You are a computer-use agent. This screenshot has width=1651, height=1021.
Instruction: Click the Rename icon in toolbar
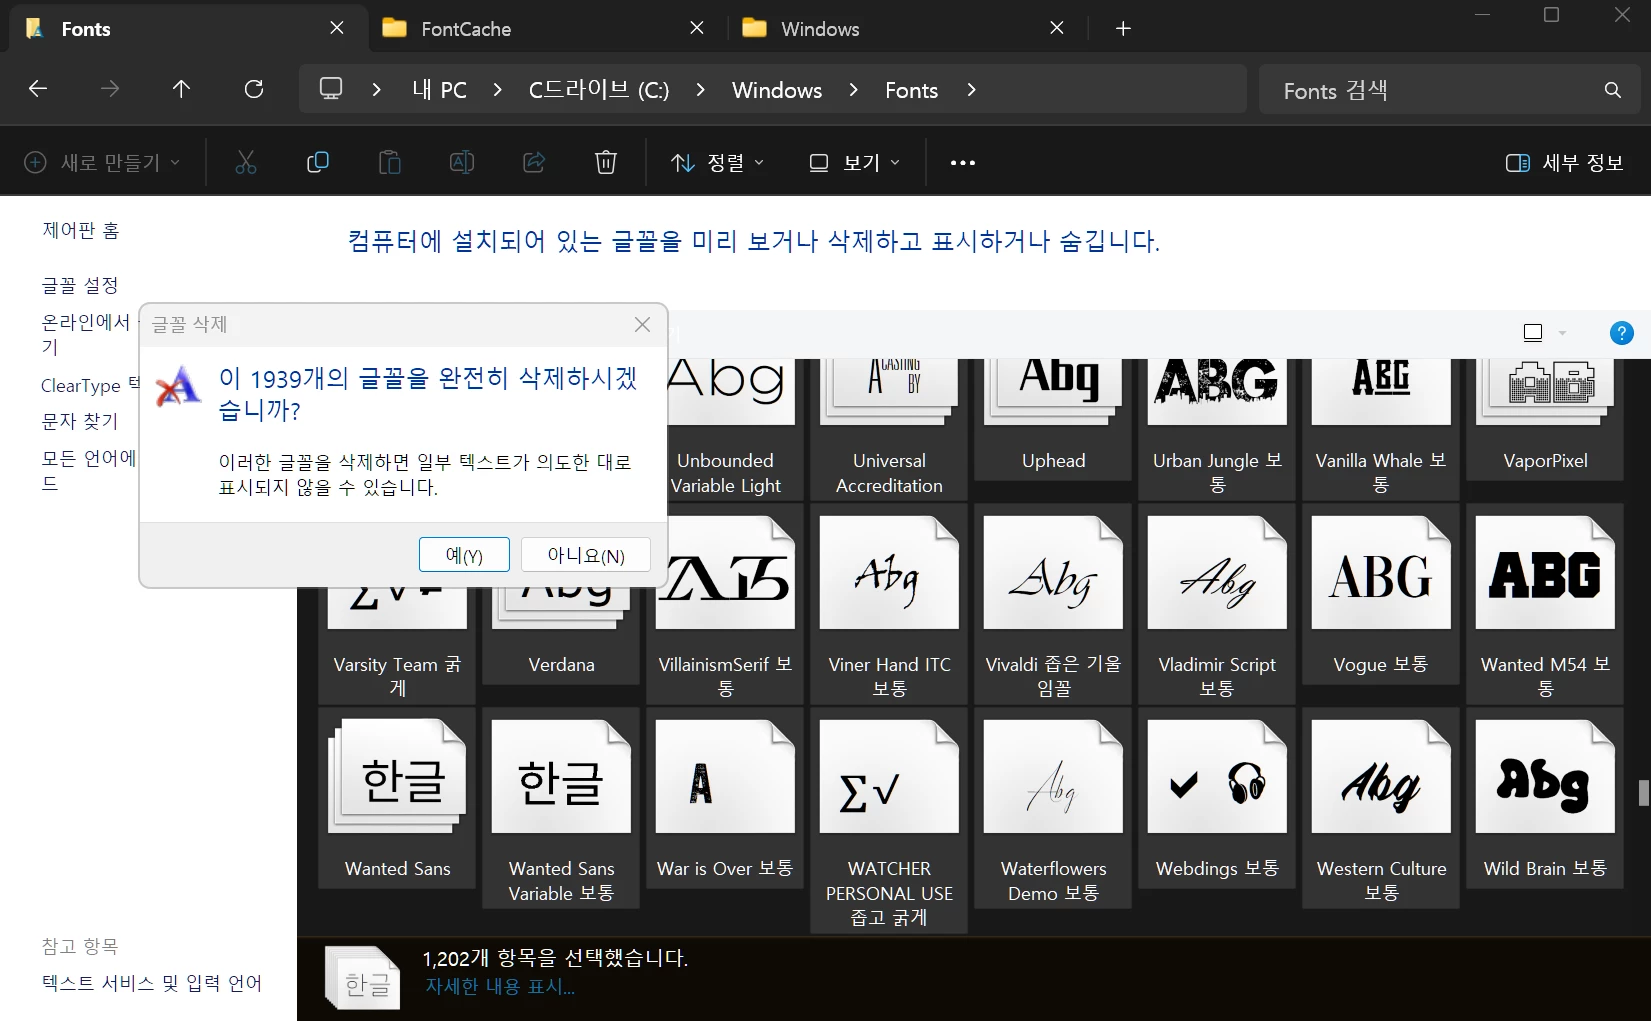coord(462,162)
